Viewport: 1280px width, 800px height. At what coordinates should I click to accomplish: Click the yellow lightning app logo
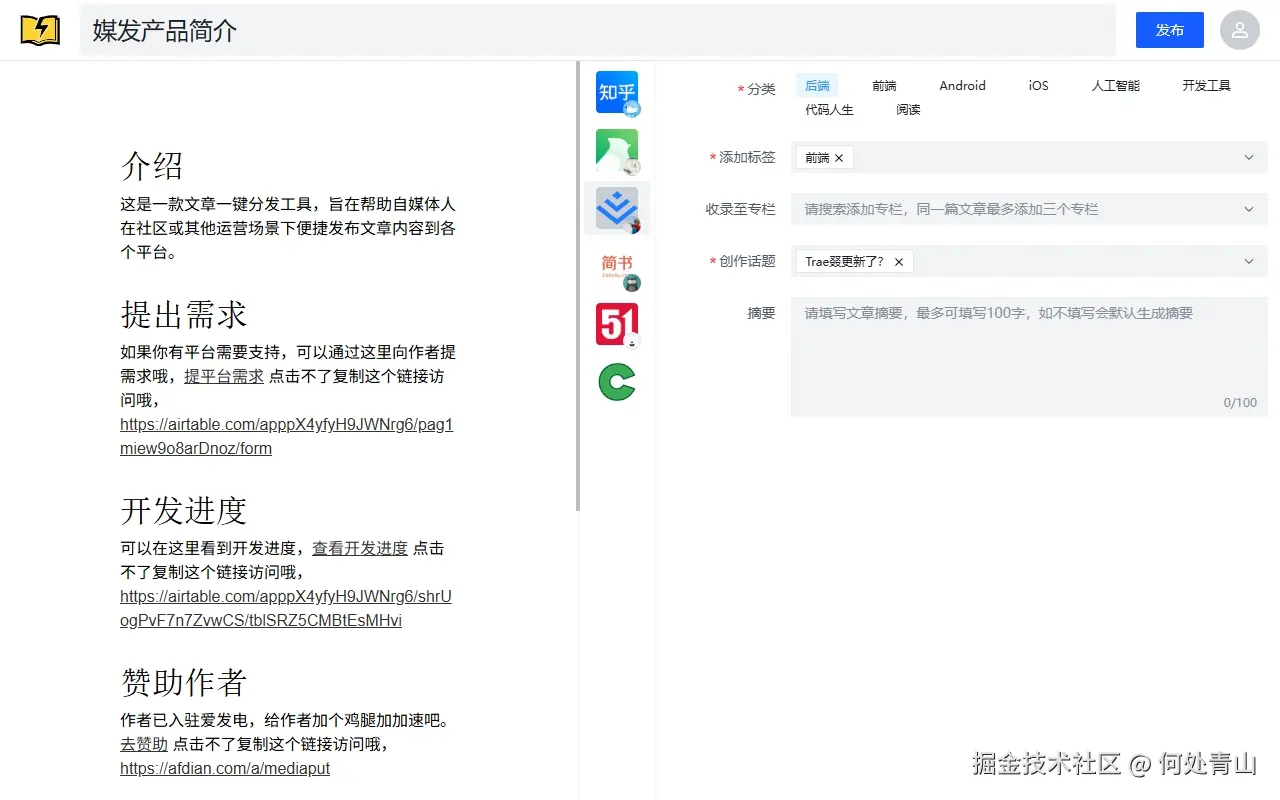38,29
